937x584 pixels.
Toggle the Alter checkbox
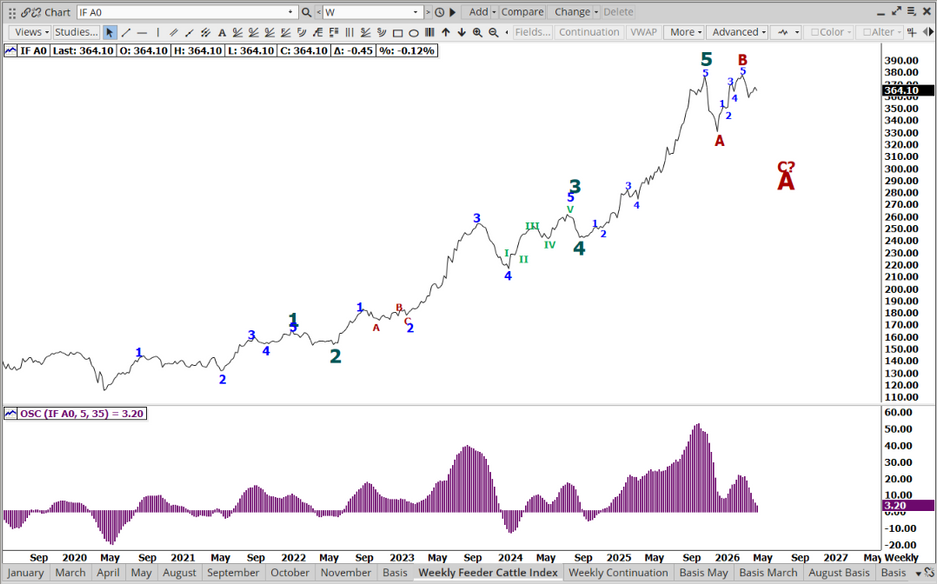(867, 32)
